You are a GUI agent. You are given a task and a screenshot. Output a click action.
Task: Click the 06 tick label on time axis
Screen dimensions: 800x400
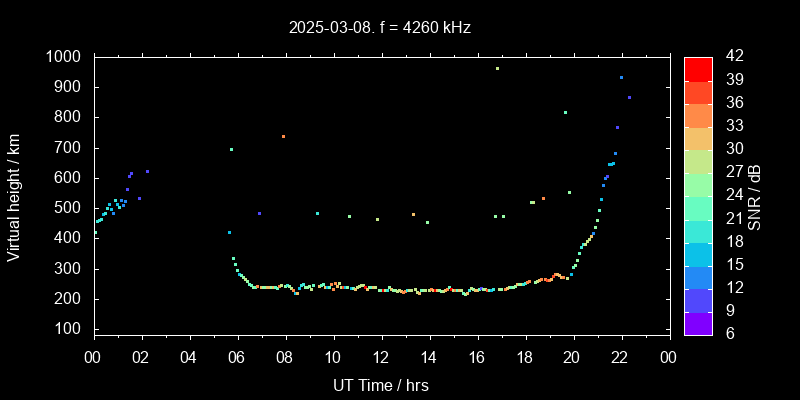(237, 358)
